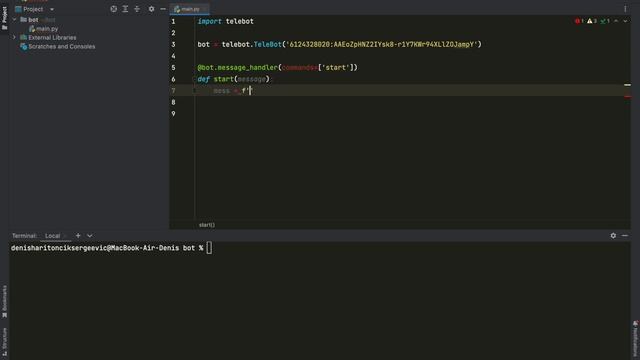Click Expand All in Project panel
The width and height of the screenshot is (640, 360).
[125, 9]
